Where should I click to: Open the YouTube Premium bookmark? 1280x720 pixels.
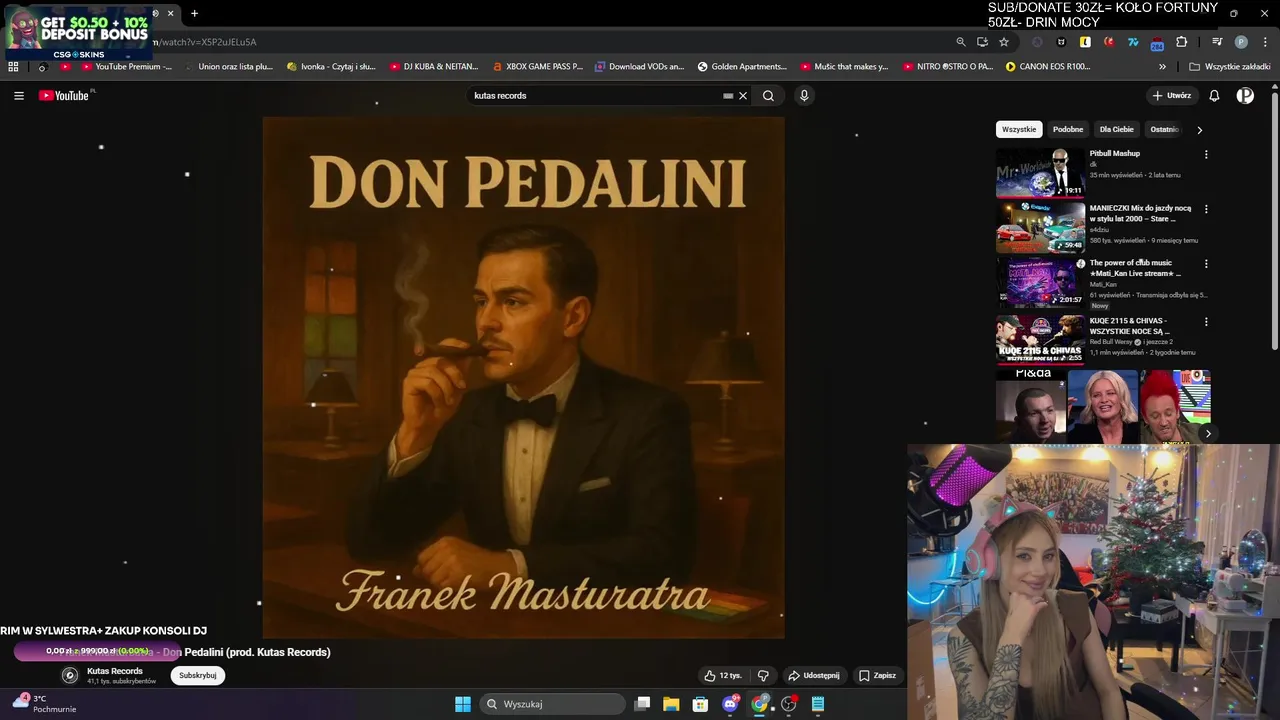click(126, 67)
